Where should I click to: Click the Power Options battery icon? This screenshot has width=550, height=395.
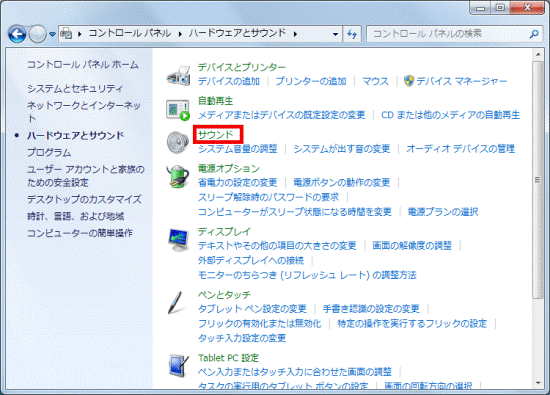[178, 176]
